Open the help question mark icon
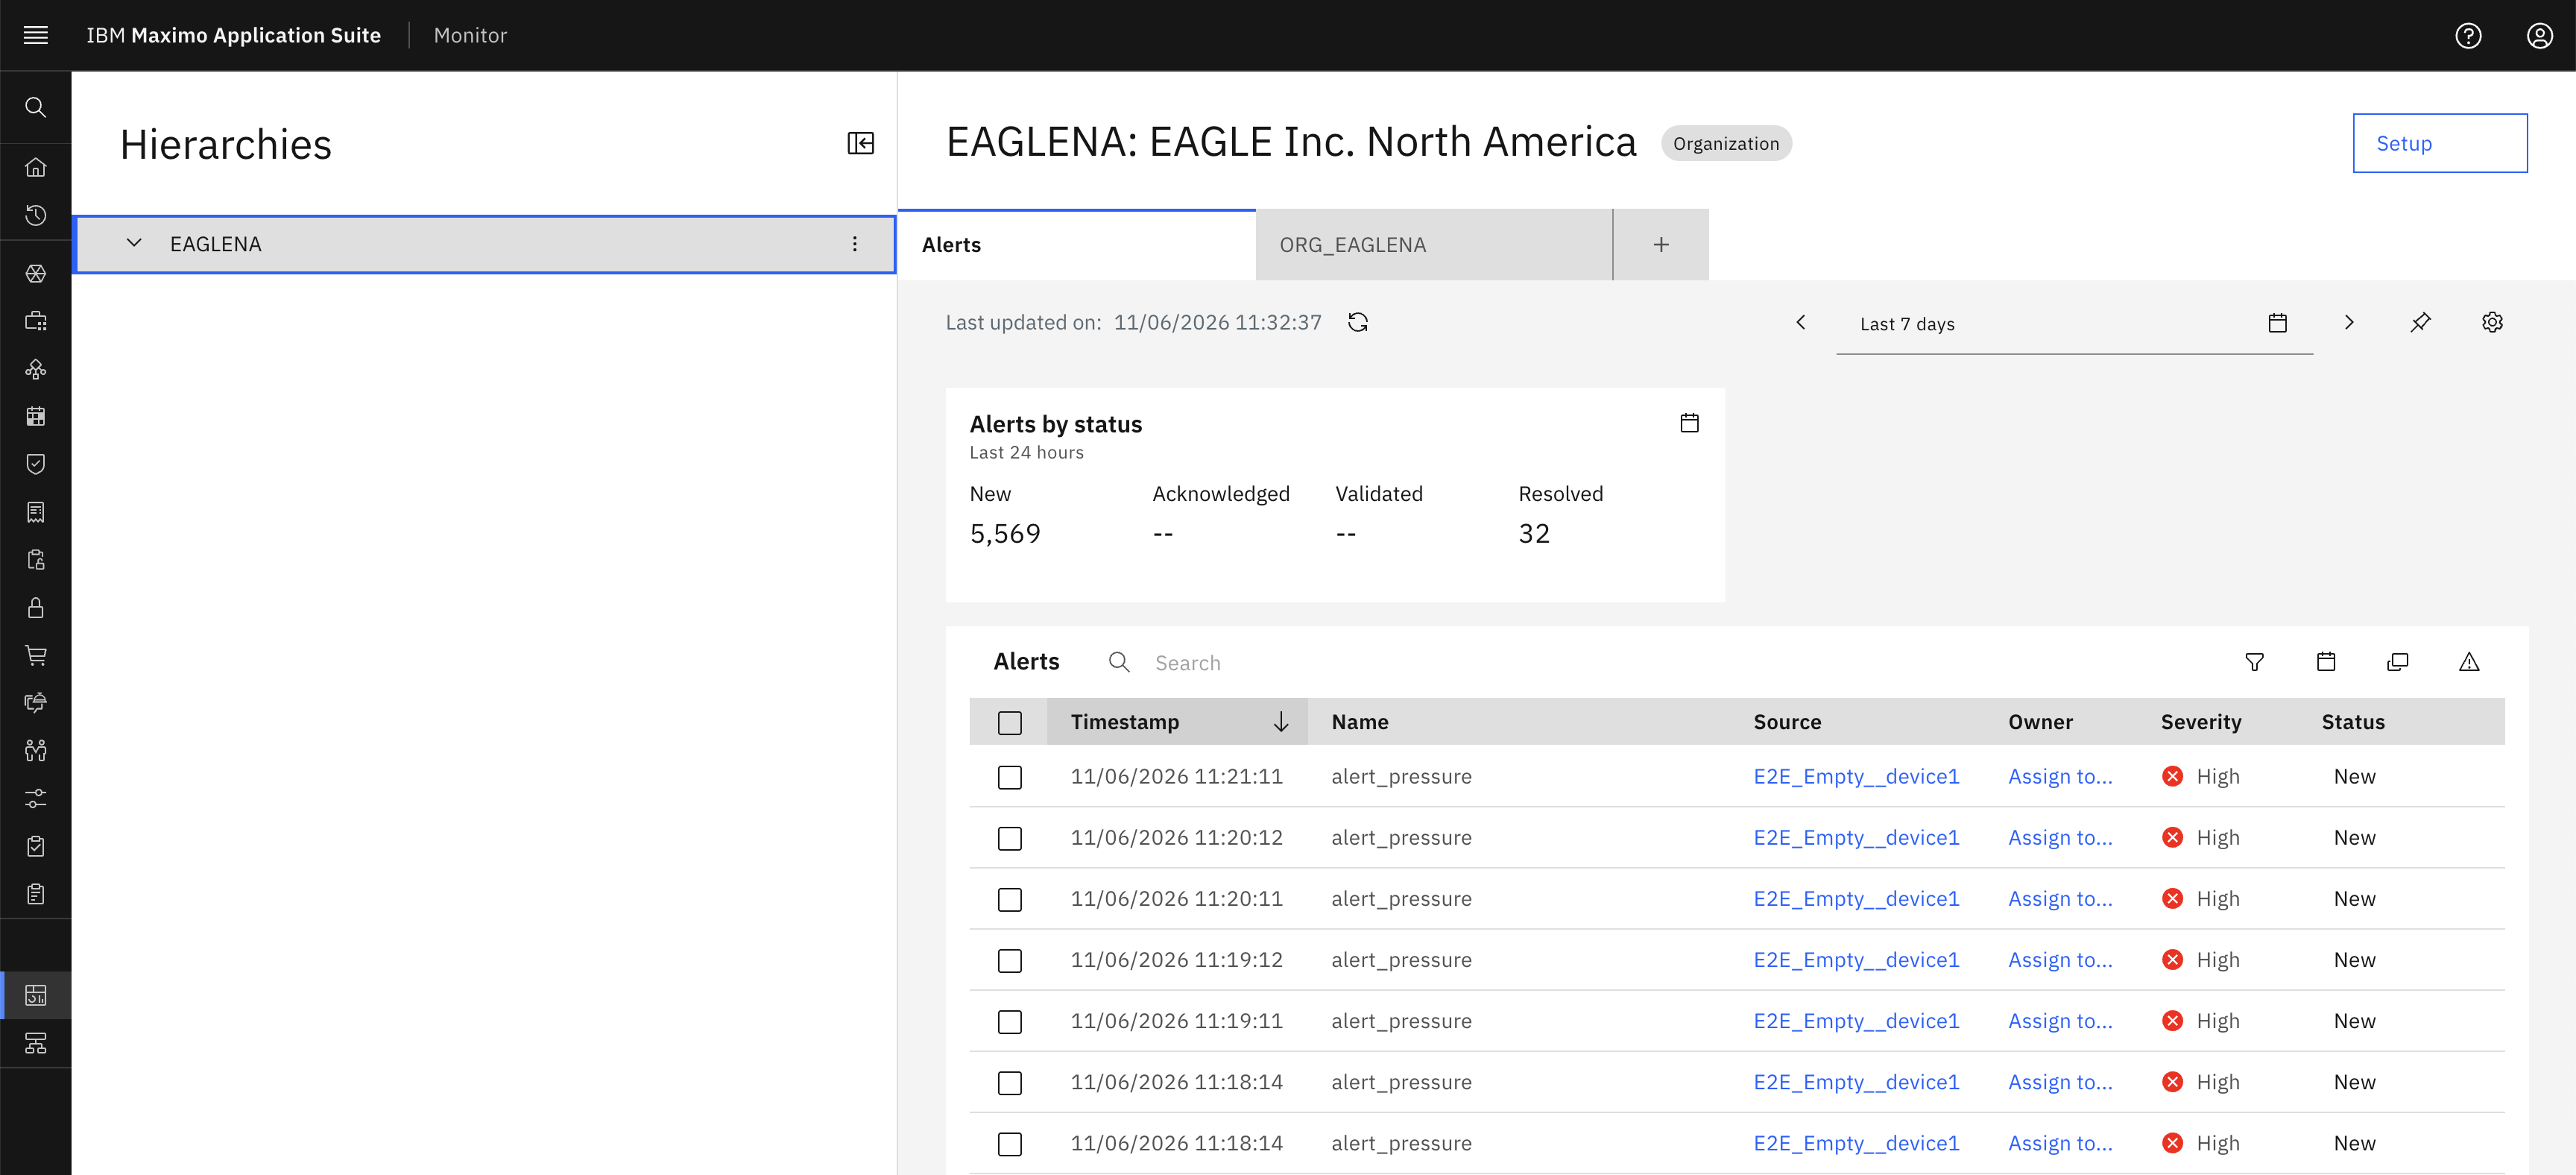This screenshot has height=1175, width=2576. click(x=2468, y=35)
